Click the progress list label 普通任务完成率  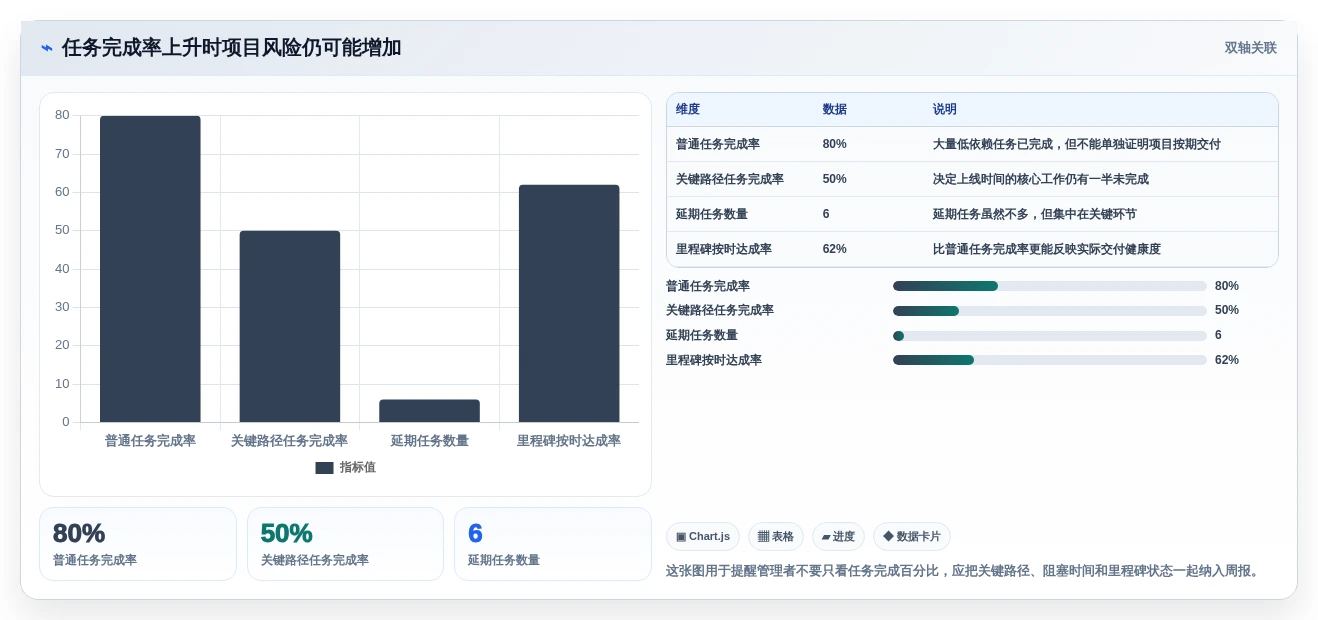[708, 286]
